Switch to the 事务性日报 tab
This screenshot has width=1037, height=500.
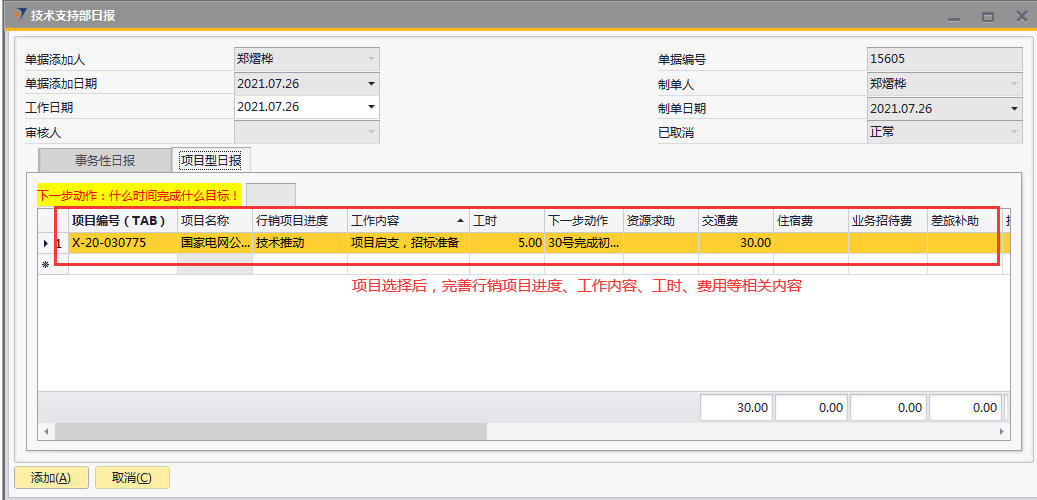[x=105, y=160]
